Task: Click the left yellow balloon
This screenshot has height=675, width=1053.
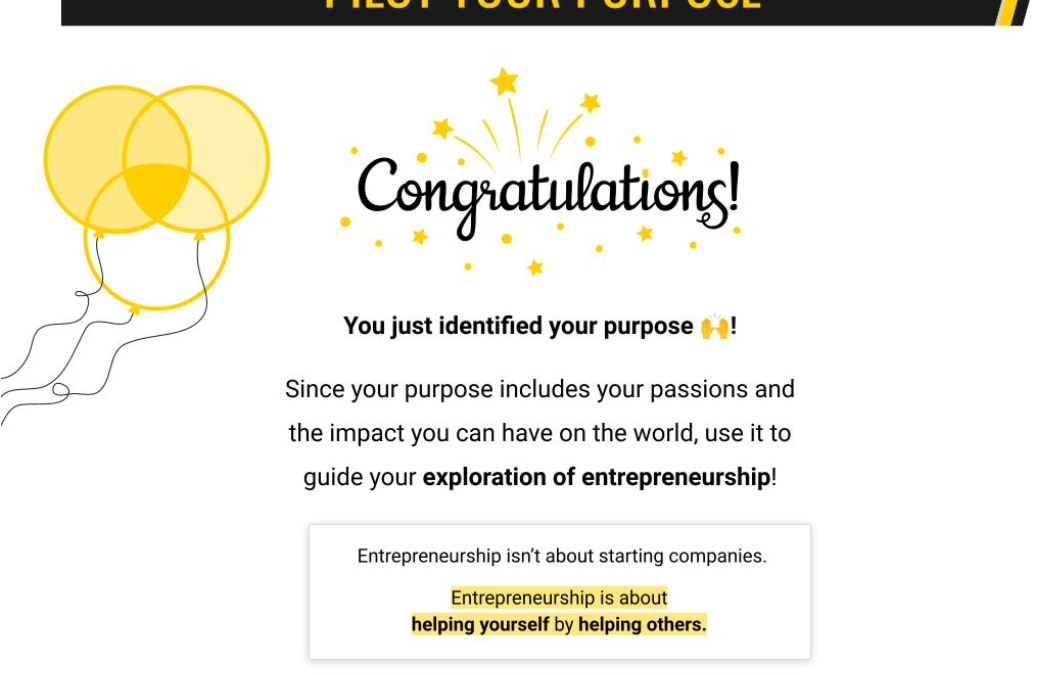Action: click(85, 150)
